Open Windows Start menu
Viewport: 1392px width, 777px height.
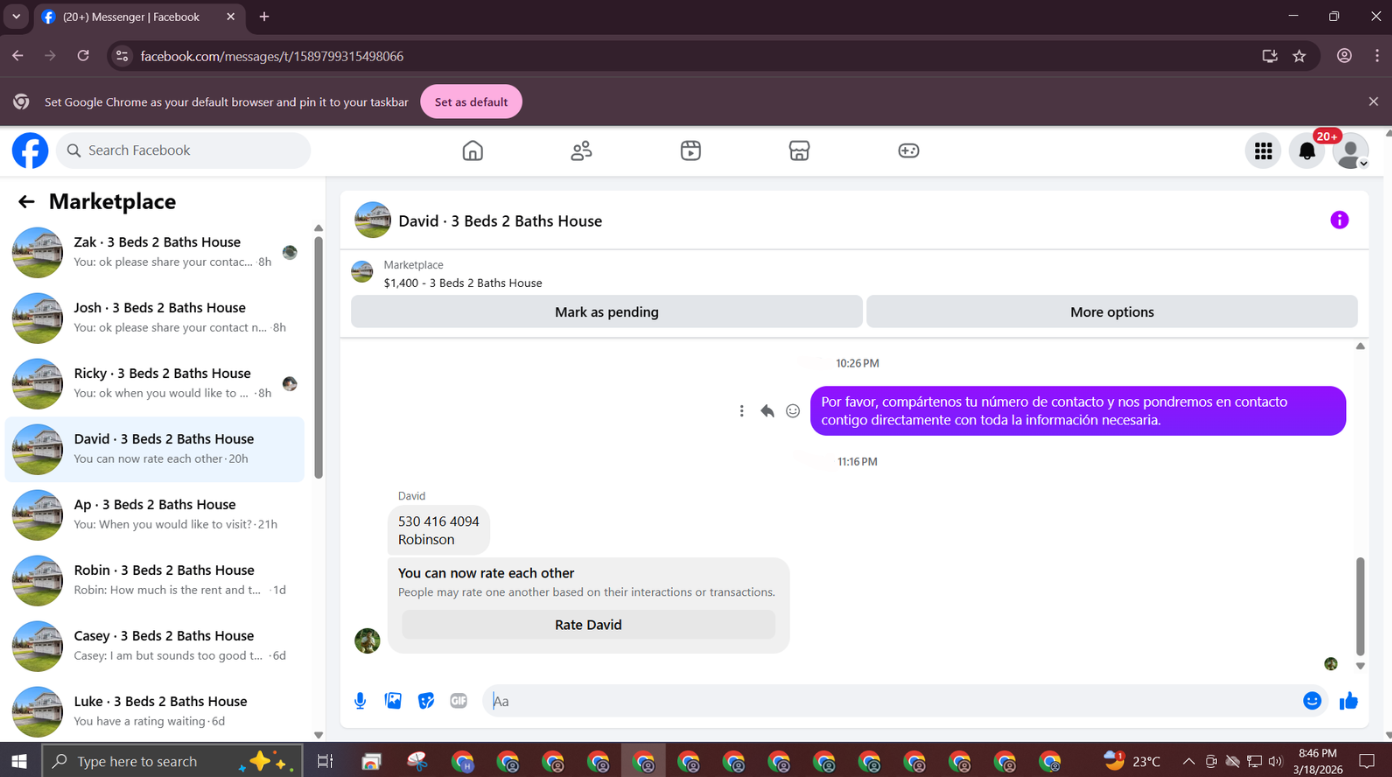coord(19,761)
